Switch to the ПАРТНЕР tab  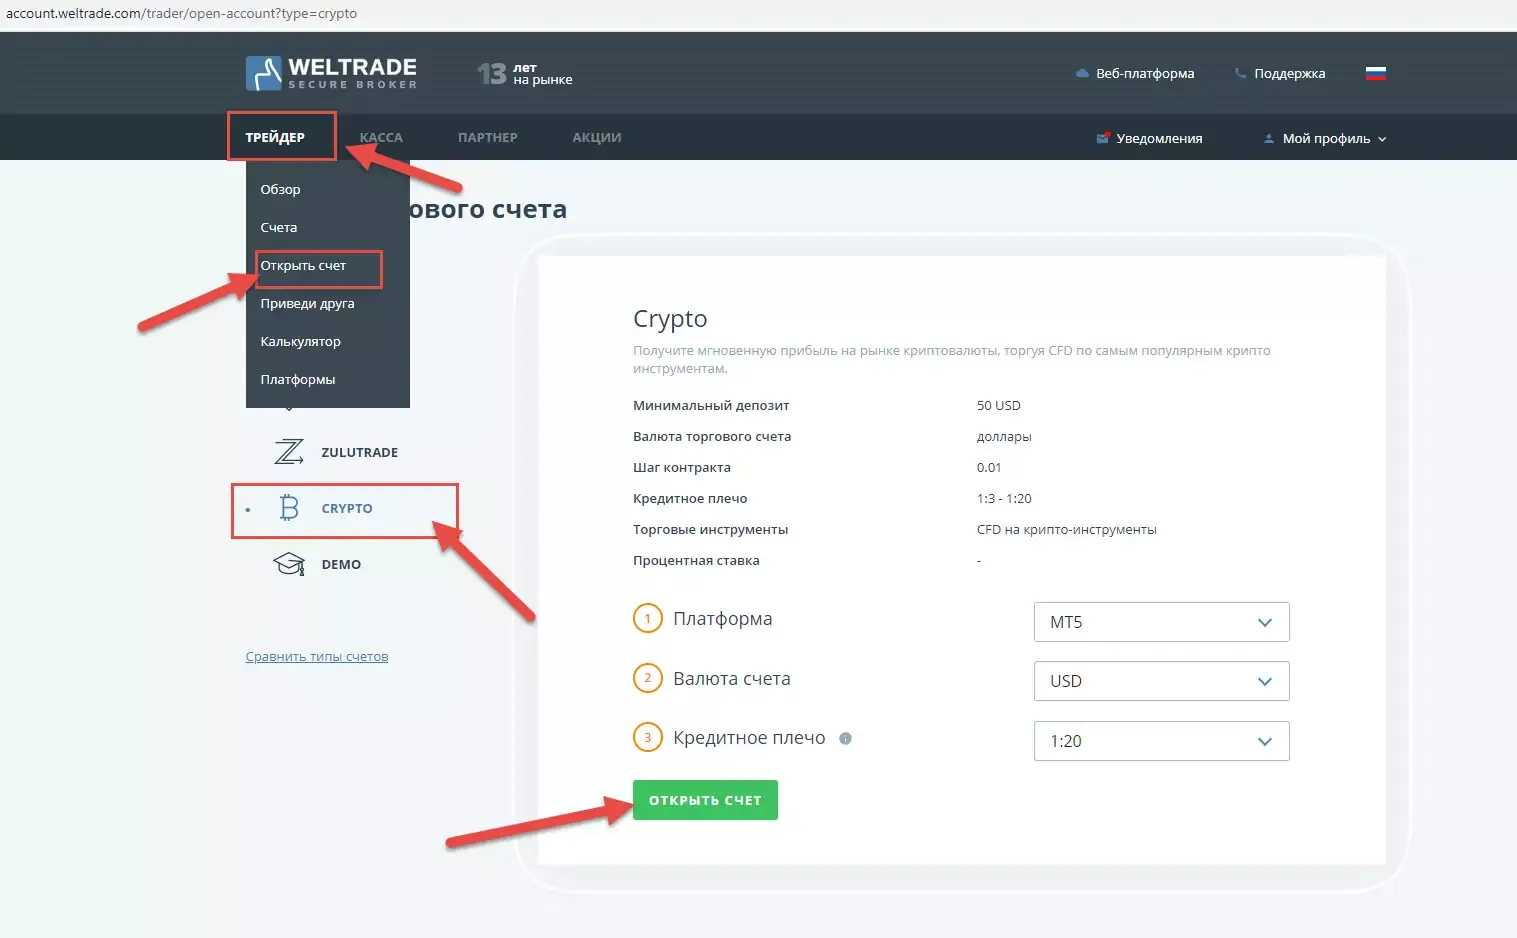tap(488, 138)
